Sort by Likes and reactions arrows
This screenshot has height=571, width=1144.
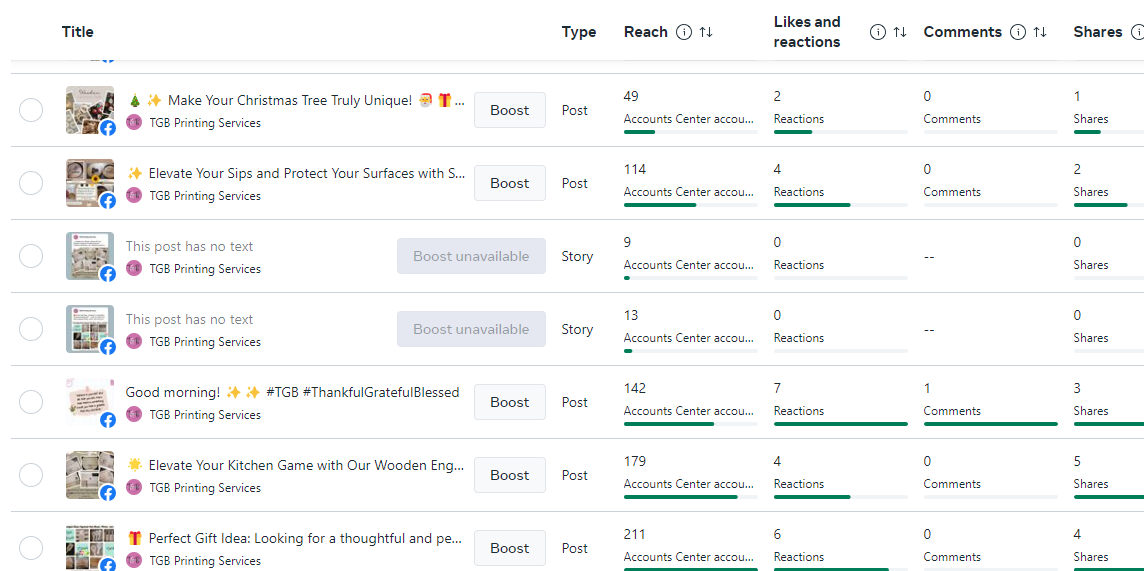(x=900, y=32)
